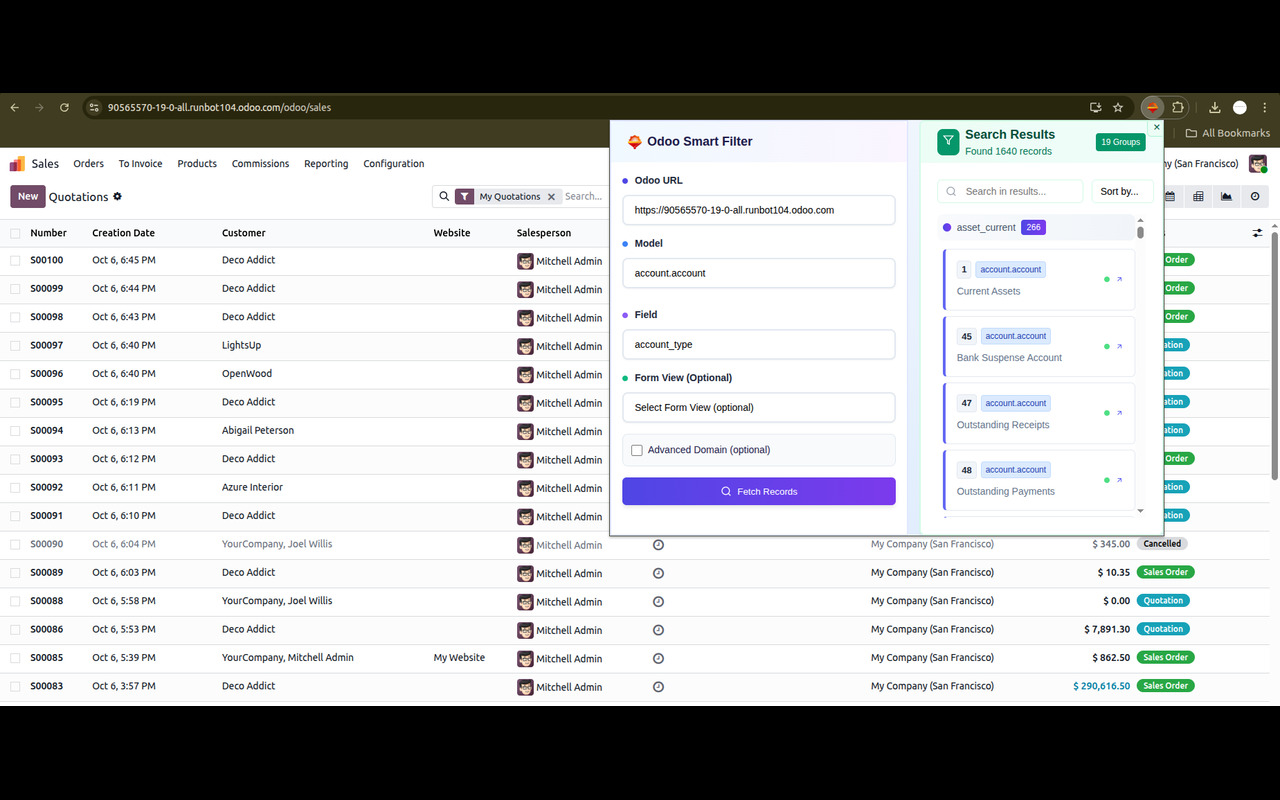This screenshot has width=1280, height=800.
Task: Click the 19 Groups badge
Action: click(1120, 142)
